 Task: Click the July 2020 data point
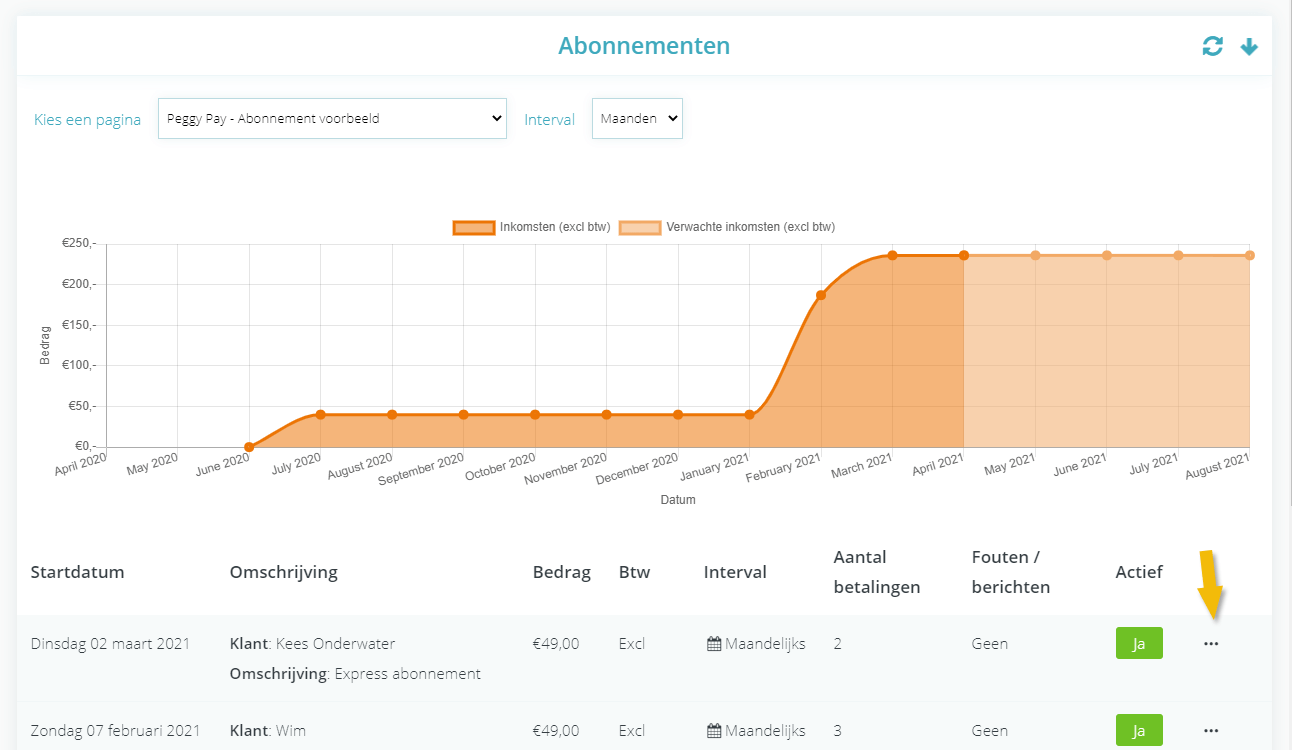tap(320, 414)
